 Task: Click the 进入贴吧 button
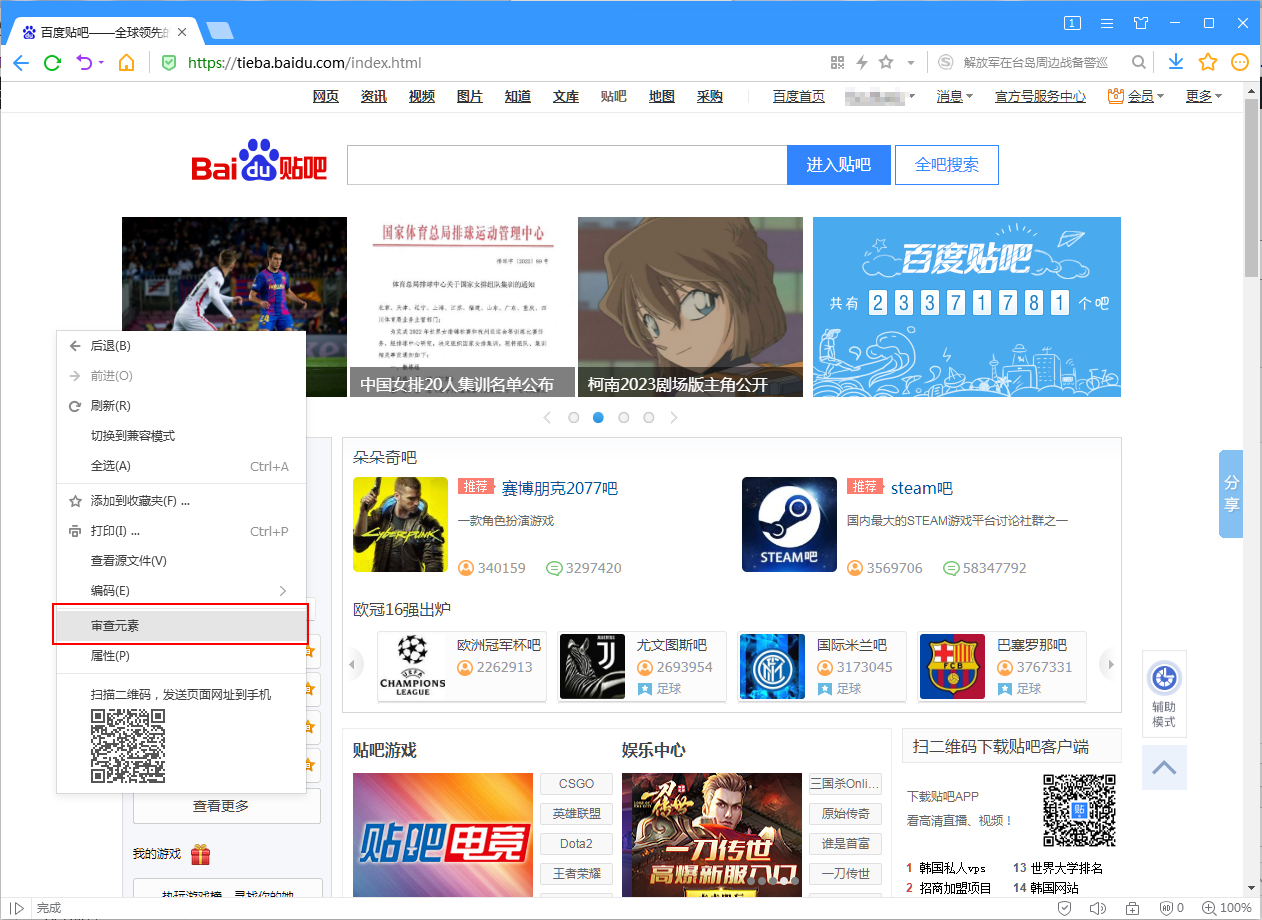[x=838, y=165]
